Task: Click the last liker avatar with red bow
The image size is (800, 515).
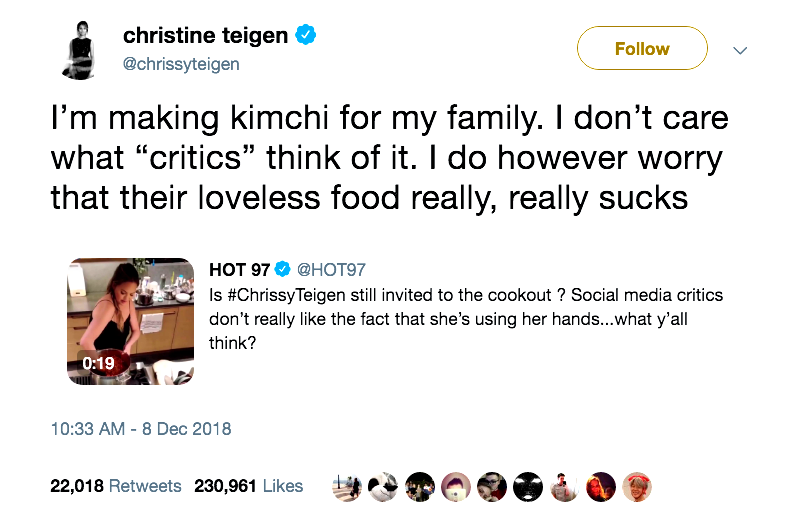Action: pyautogui.click(x=636, y=486)
